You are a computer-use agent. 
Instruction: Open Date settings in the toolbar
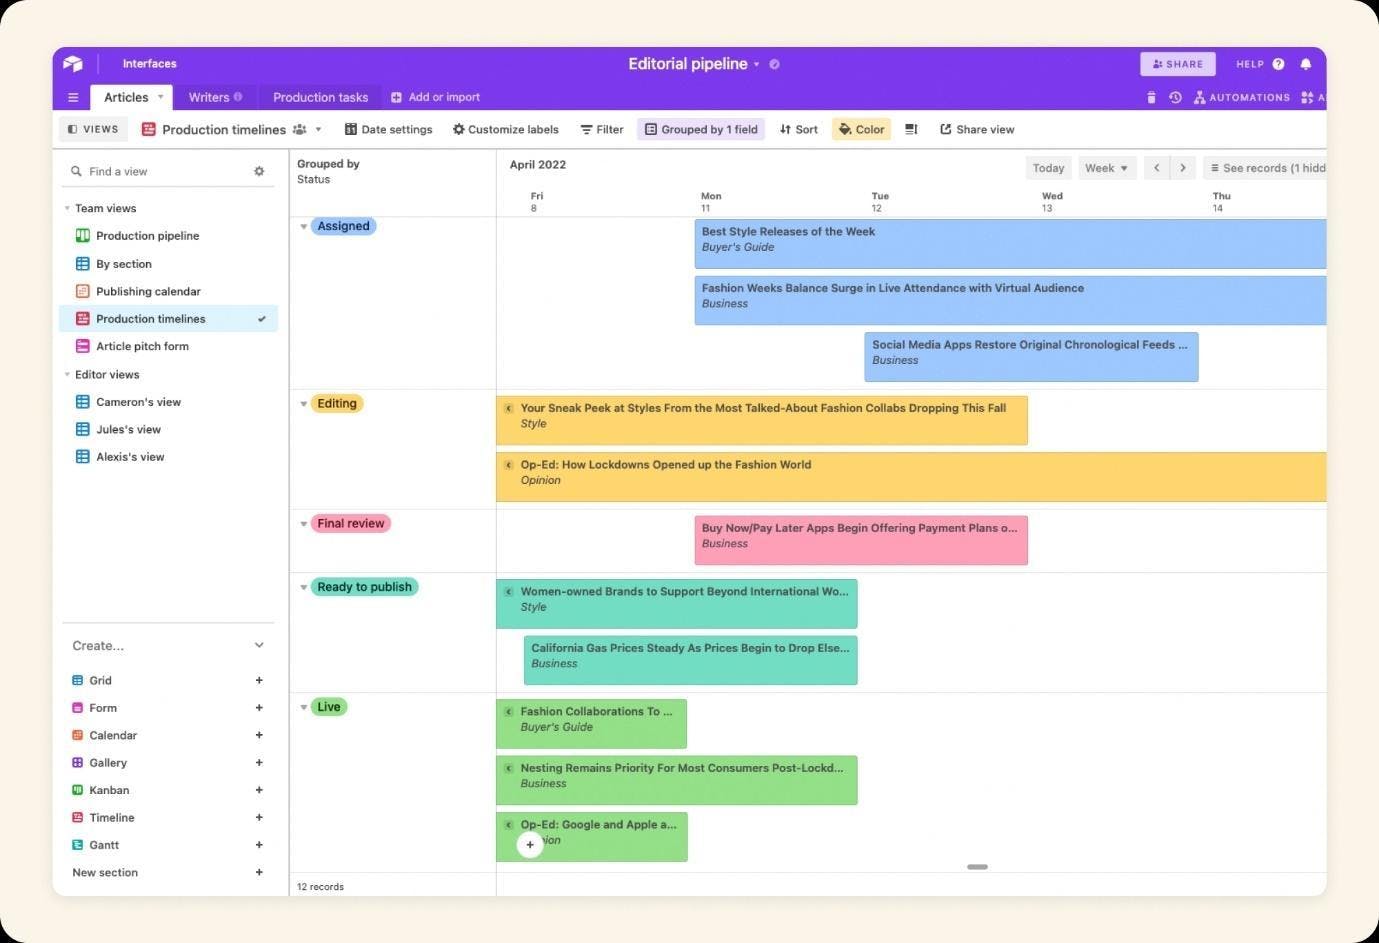tap(388, 129)
